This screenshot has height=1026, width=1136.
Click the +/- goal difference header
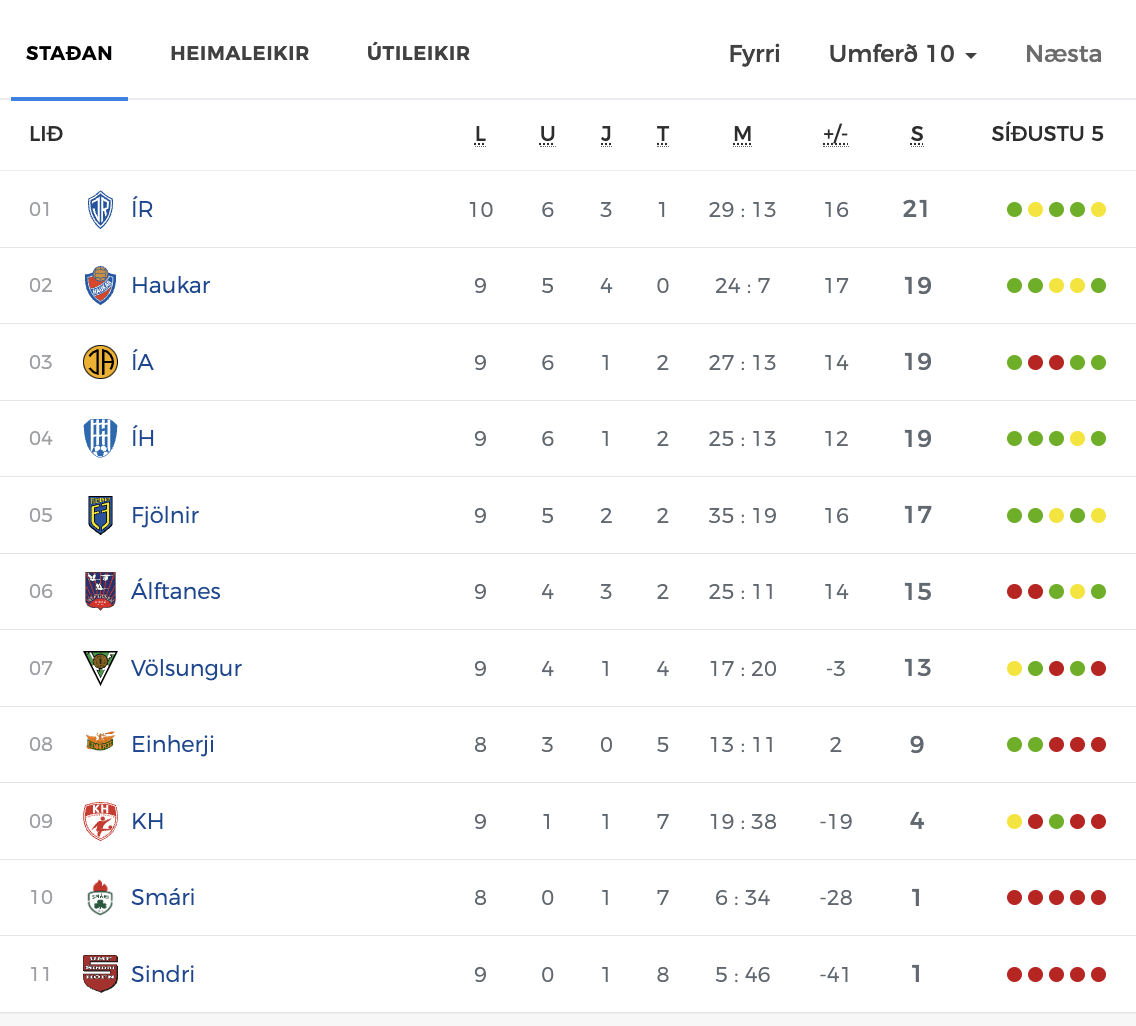pos(835,135)
